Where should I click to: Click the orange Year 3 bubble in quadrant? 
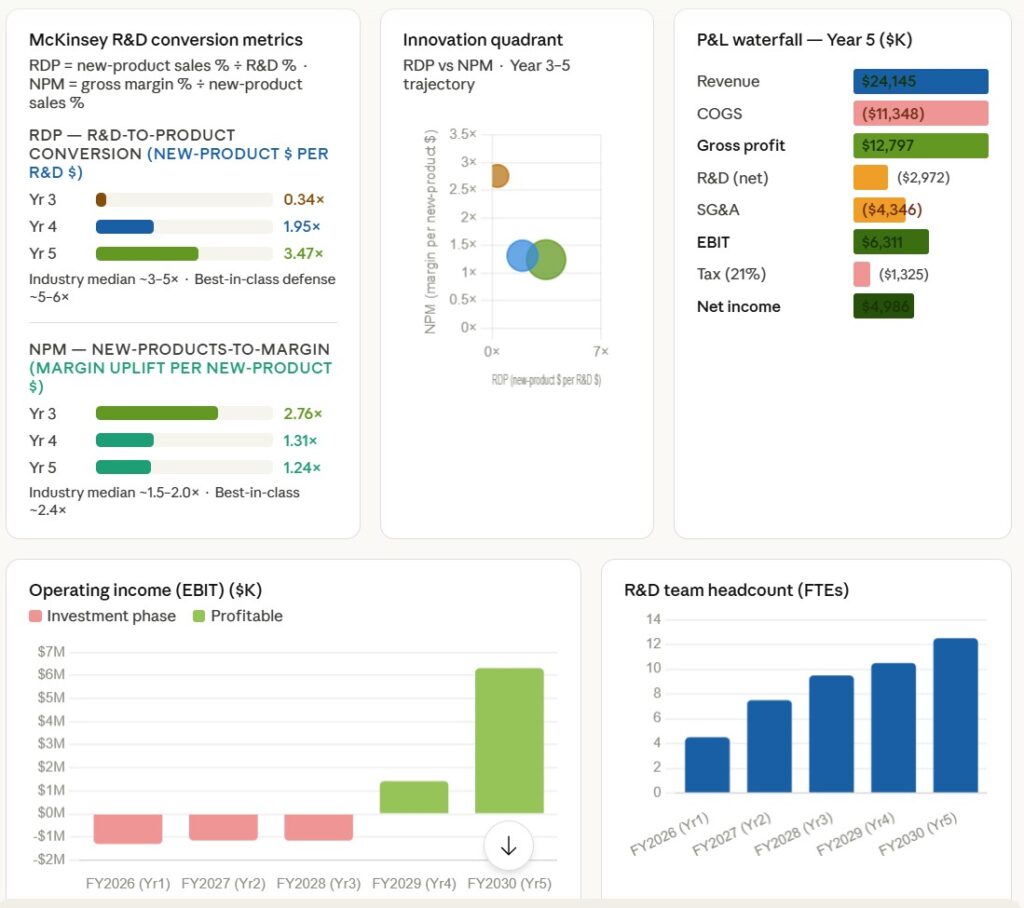496,176
